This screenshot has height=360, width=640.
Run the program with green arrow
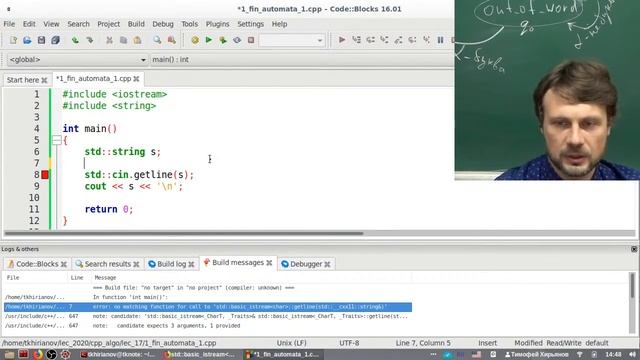point(209,40)
